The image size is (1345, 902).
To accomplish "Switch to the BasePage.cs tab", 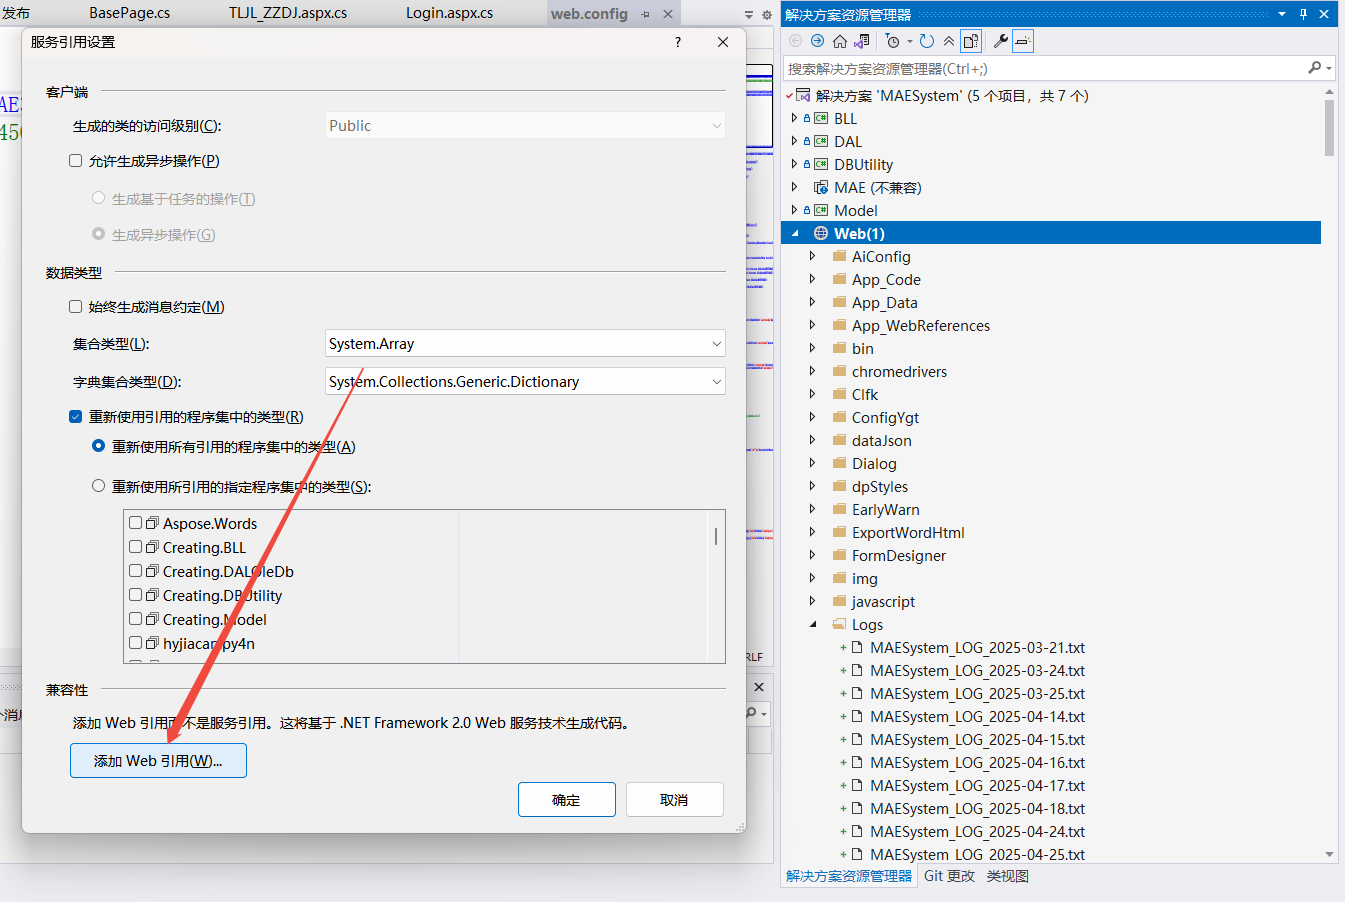I will click(x=130, y=13).
